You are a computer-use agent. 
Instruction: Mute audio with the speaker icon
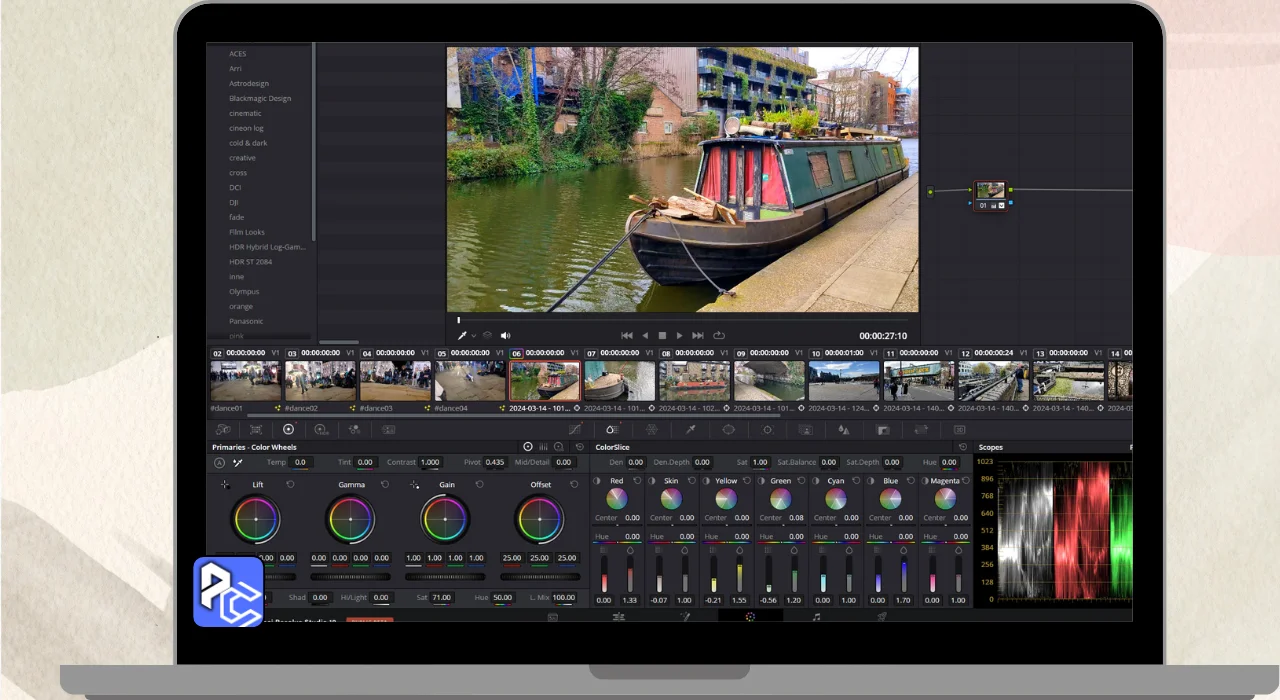[505, 336]
